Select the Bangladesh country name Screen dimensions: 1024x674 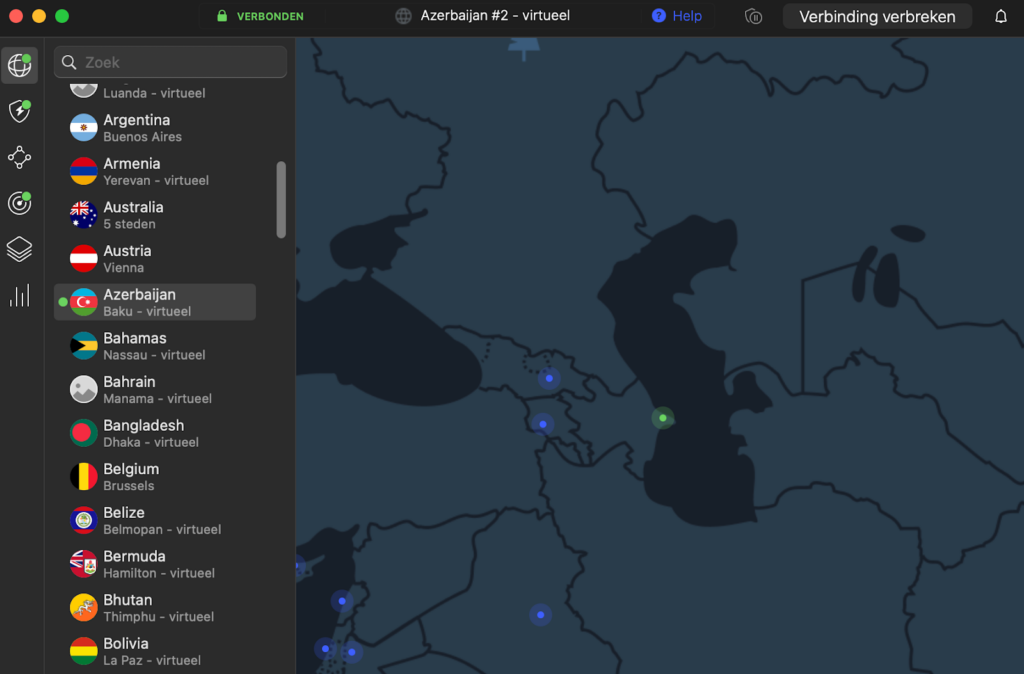[144, 426]
